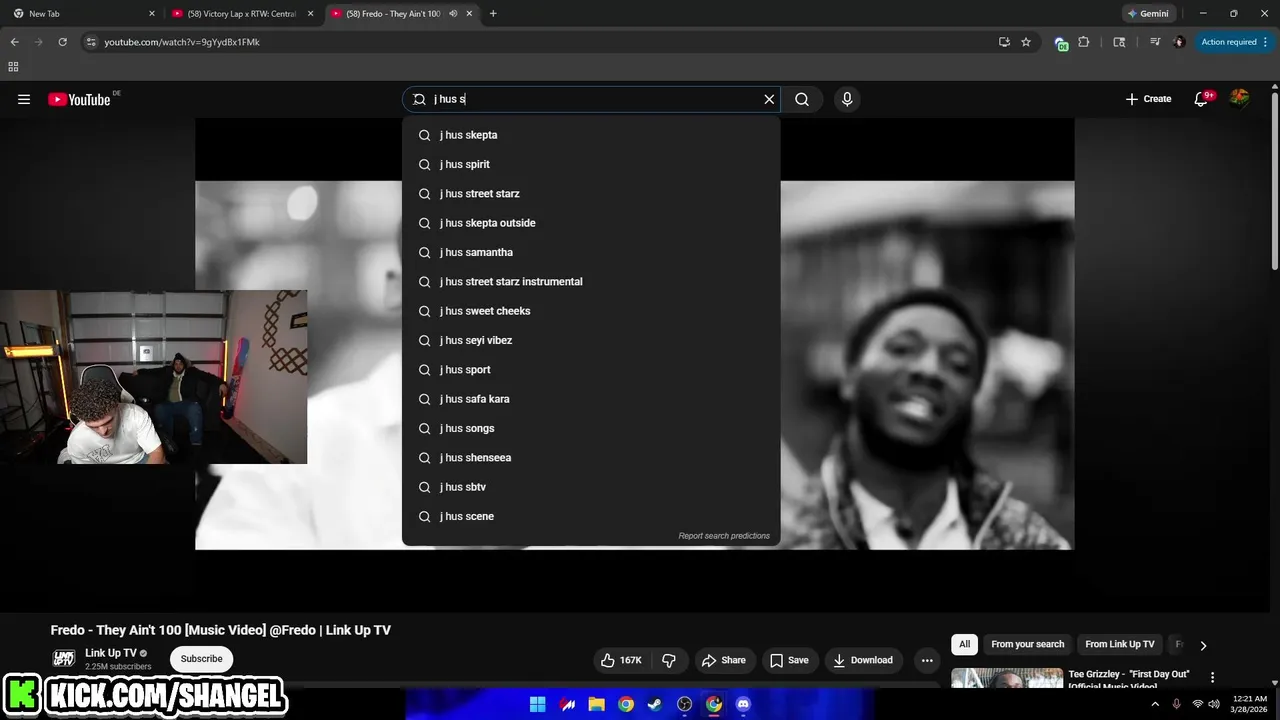Open the Windows Start menu

(537, 704)
